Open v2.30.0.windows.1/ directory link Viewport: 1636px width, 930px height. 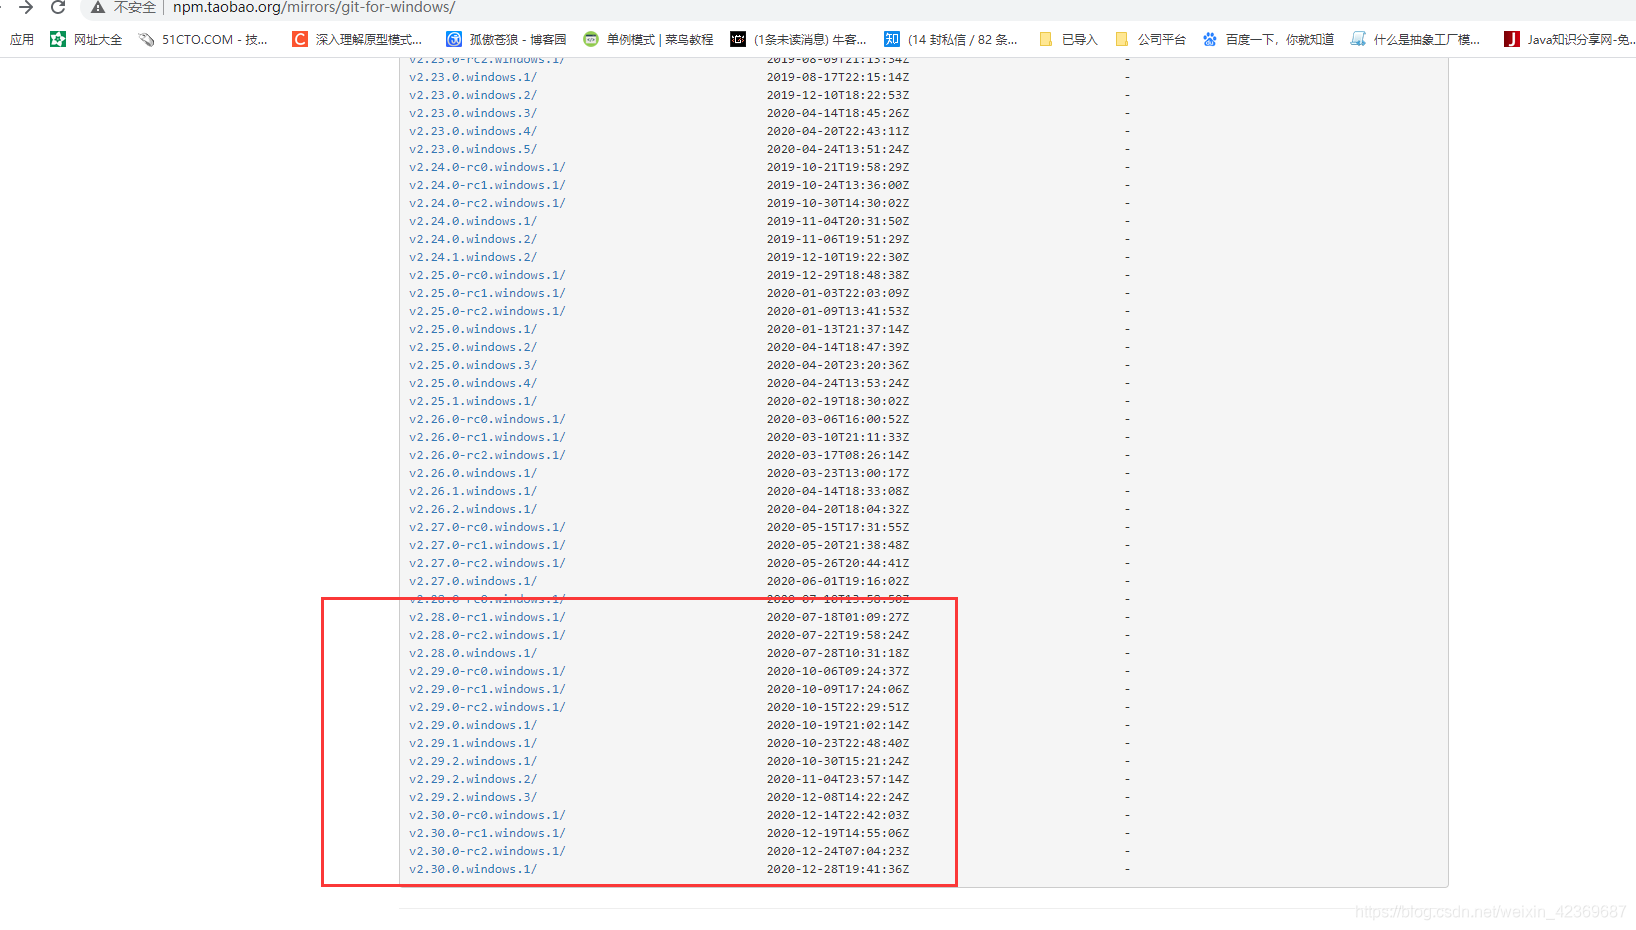pos(473,869)
